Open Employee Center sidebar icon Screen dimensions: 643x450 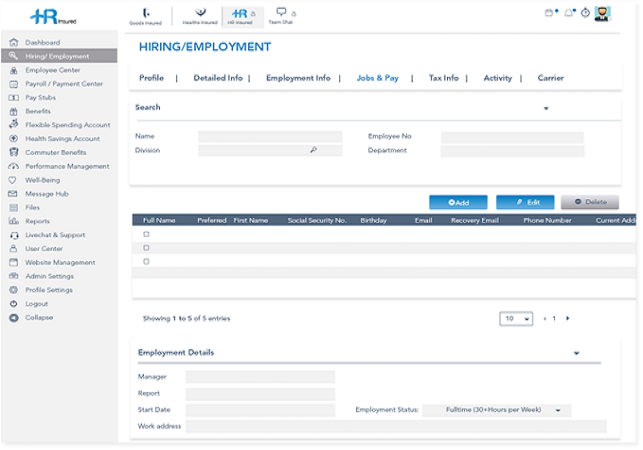click(x=14, y=70)
